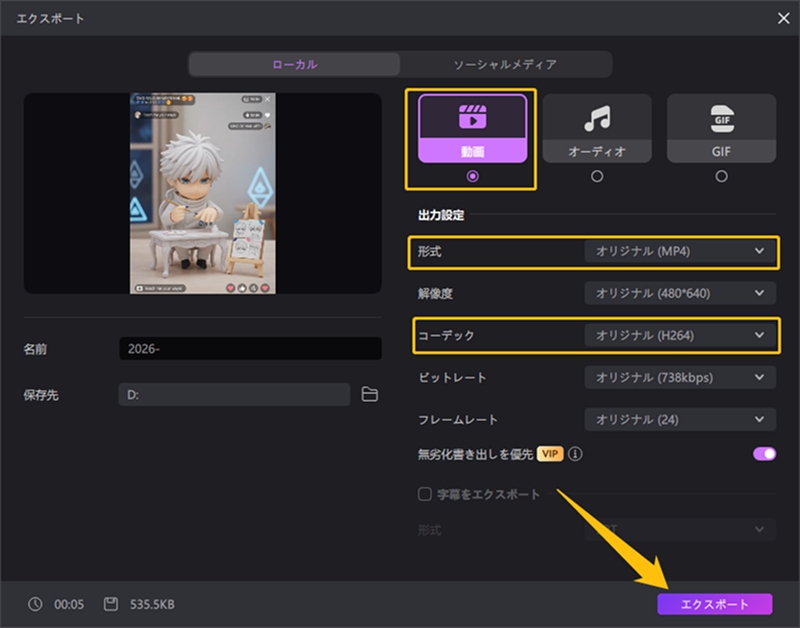Viewport: 800px width, 628px height.
Task: Choose the オーディオ radio button
Action: click(597, 176)
